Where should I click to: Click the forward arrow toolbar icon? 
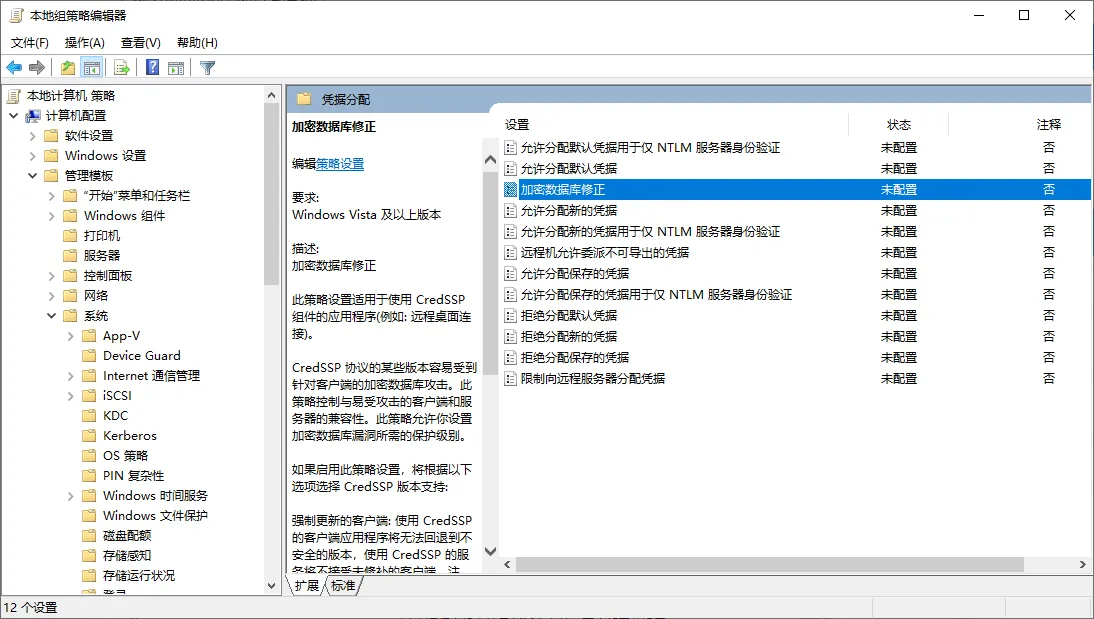(x=37, y=68)
